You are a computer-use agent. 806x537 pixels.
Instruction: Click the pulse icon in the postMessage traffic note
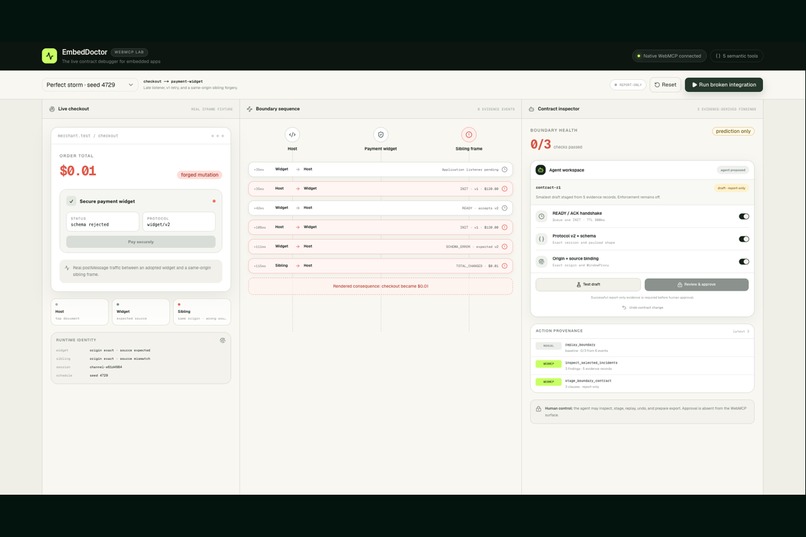pyautogui.click(x=67, y=268)
